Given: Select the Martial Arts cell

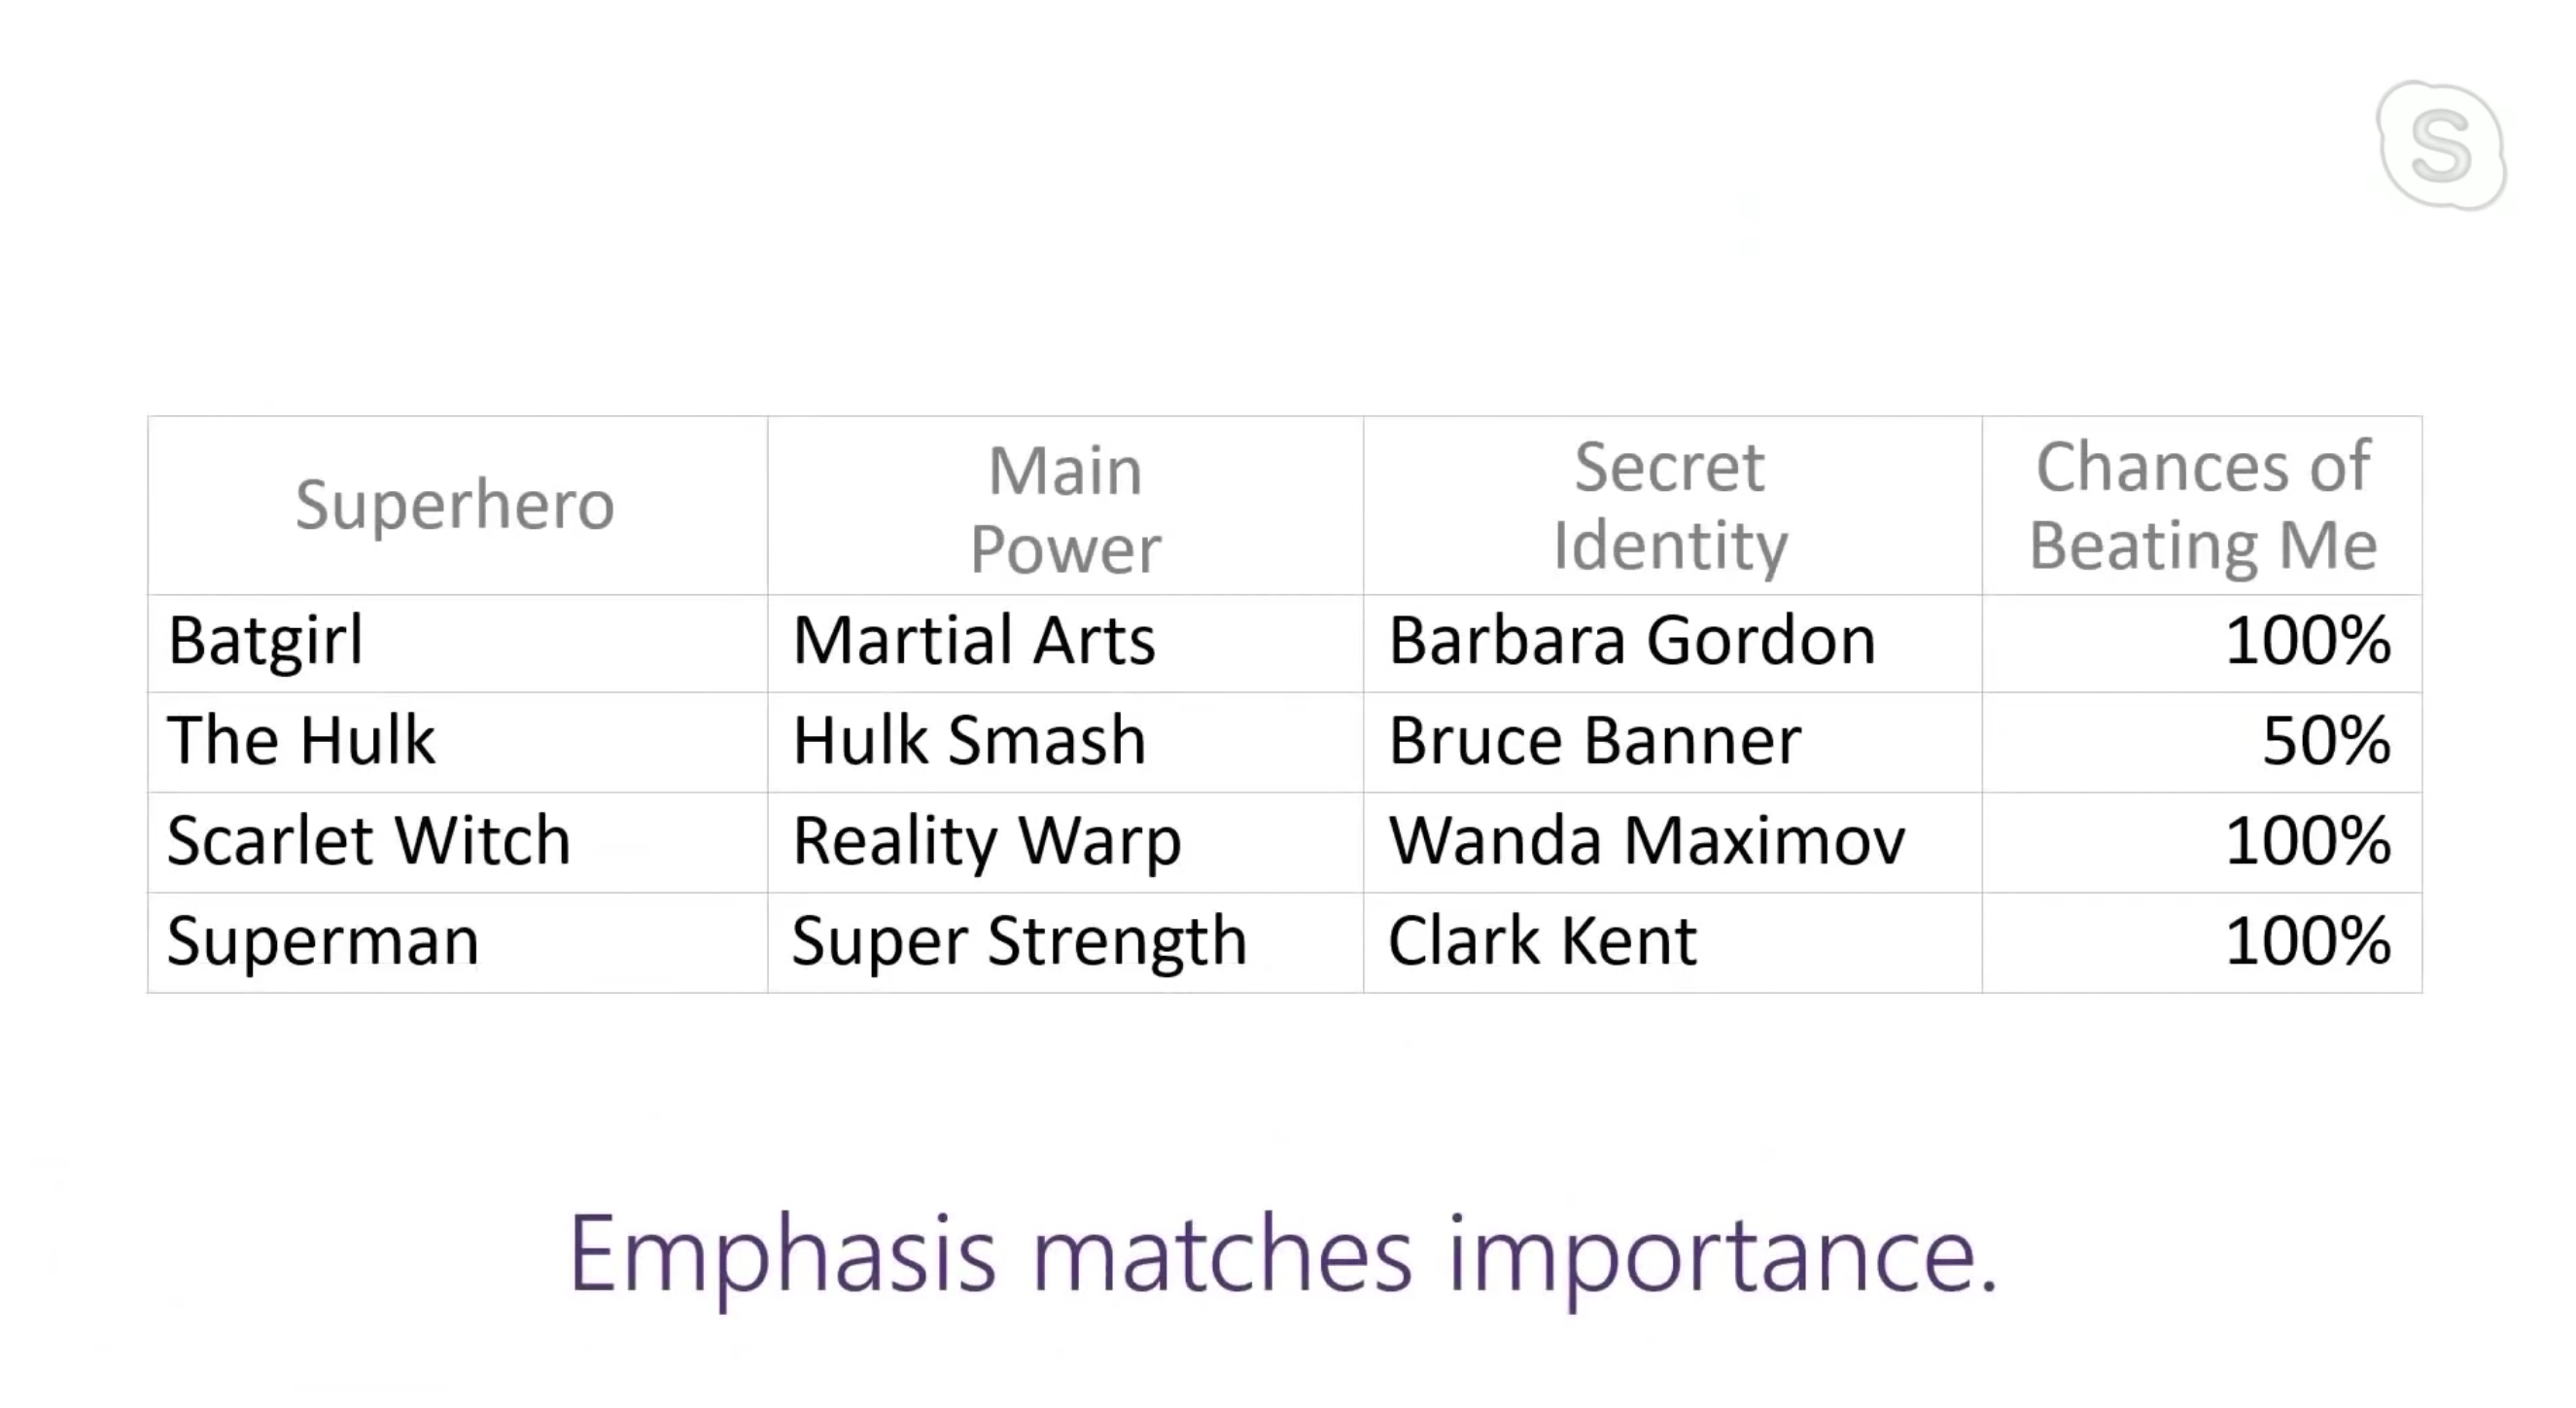Looking at the screenshot, I should (x=1066, y=643).
